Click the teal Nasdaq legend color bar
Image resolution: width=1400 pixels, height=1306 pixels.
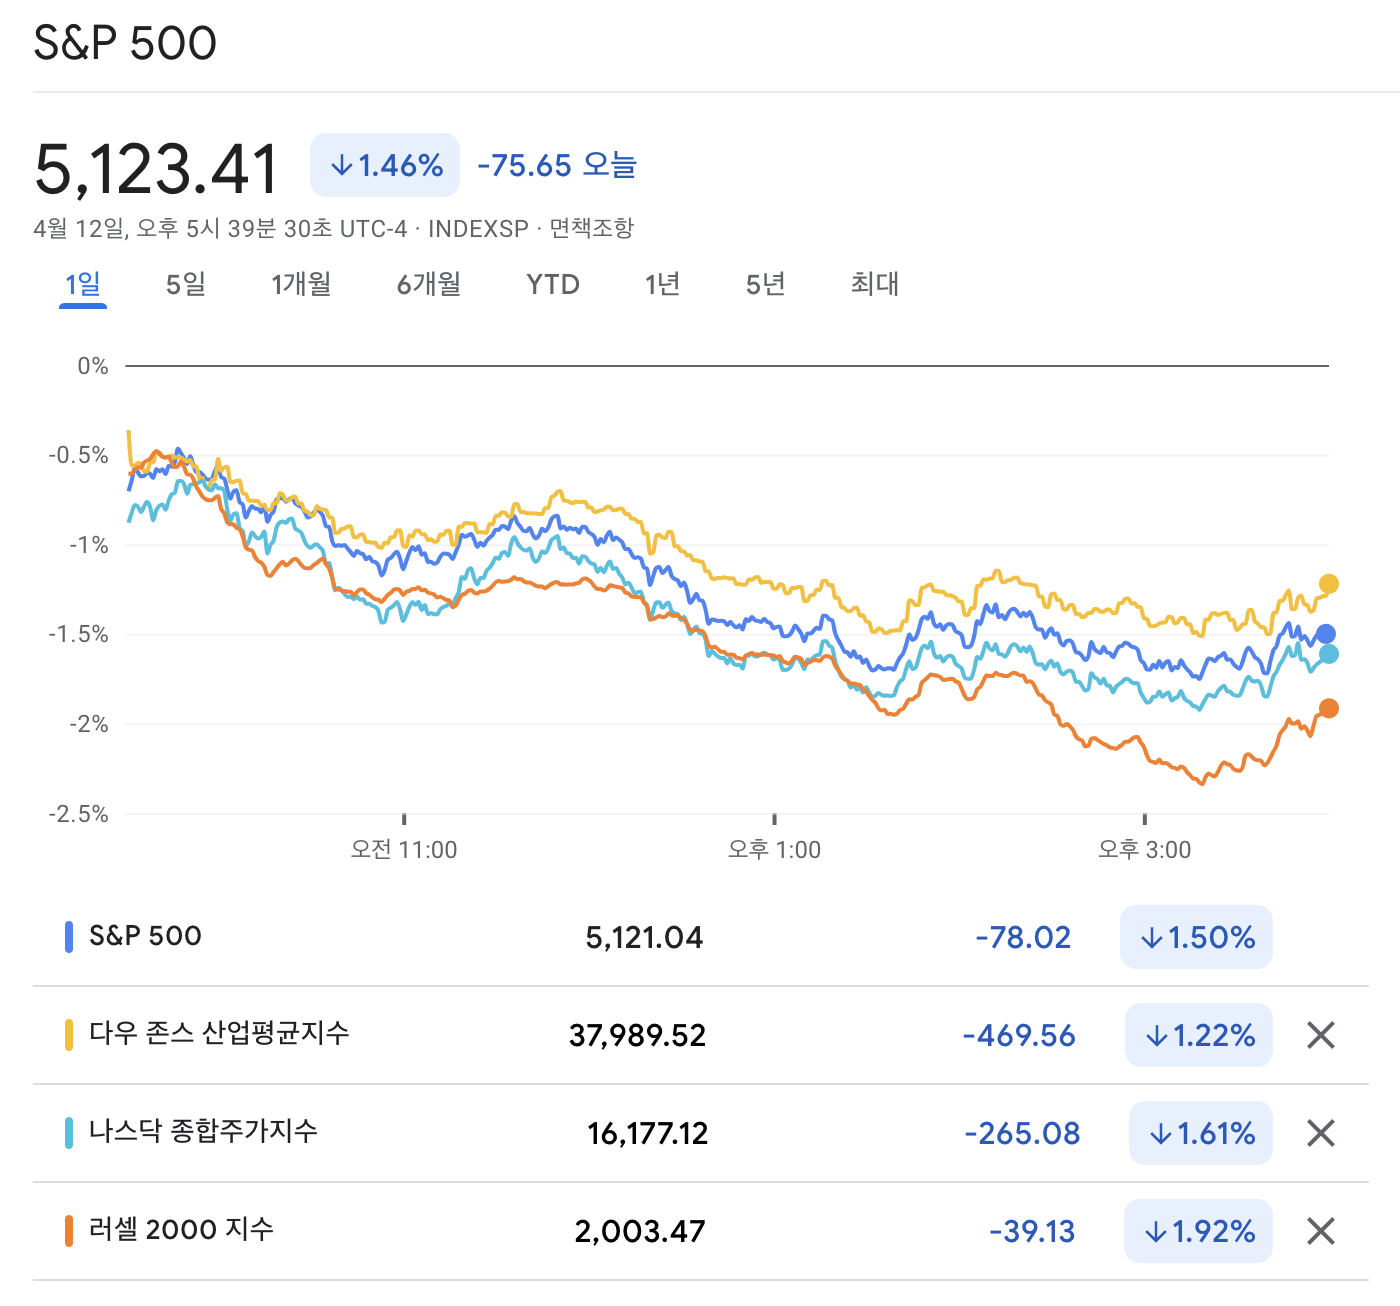69,1133
